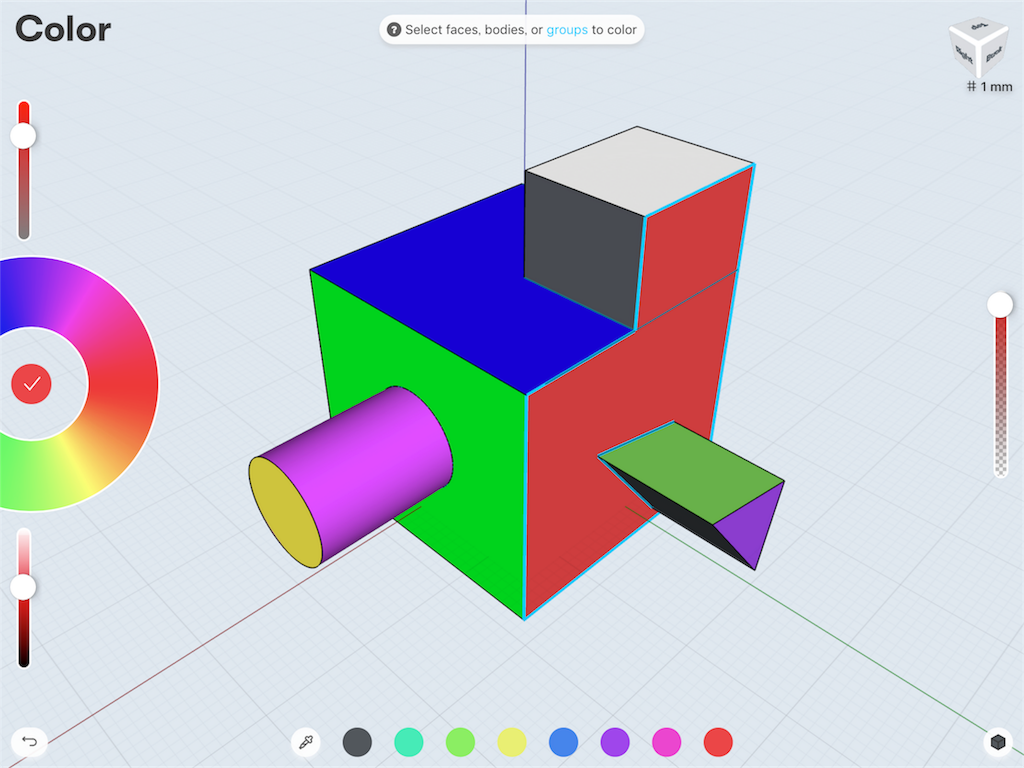Open the 1 mm grid size setting
1024x768 pixels.
[990, 87]
